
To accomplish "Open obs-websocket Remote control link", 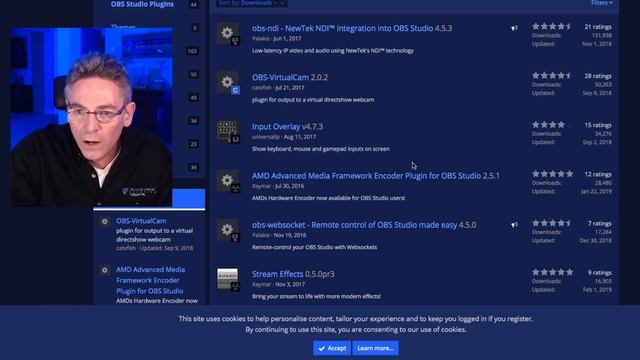I will point(354,225).
